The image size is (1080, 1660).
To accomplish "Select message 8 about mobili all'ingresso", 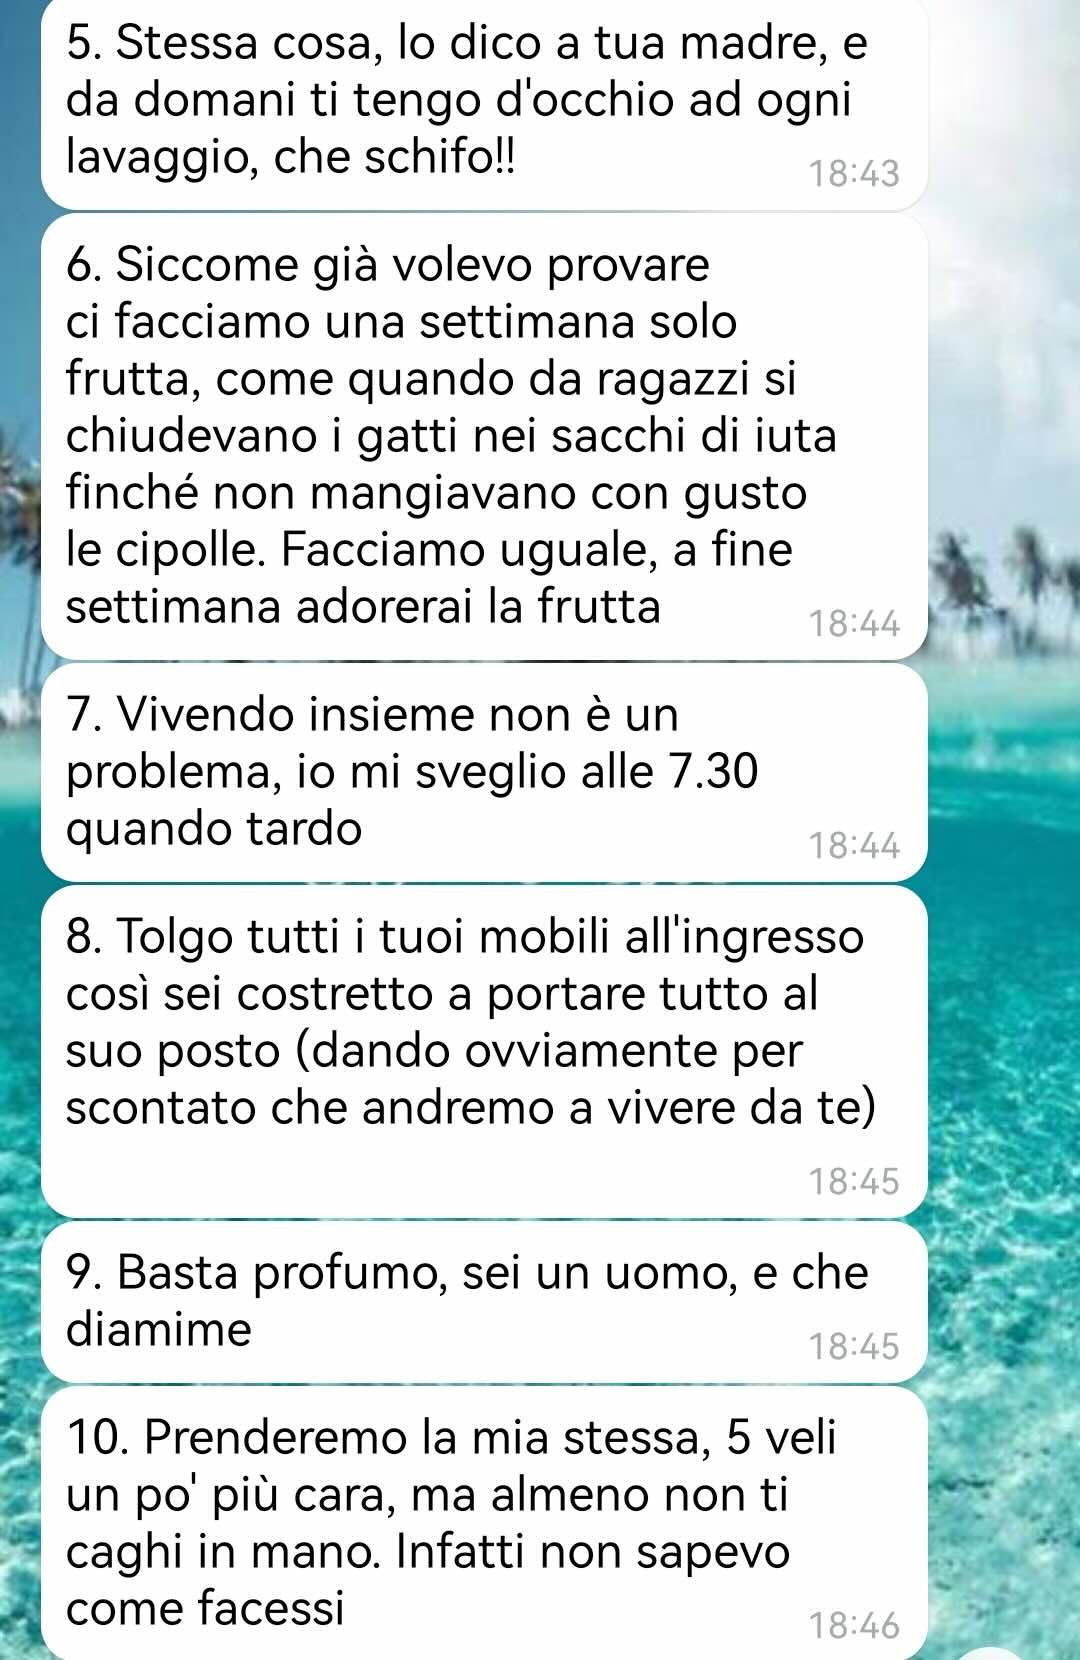I will (485, 1052).
